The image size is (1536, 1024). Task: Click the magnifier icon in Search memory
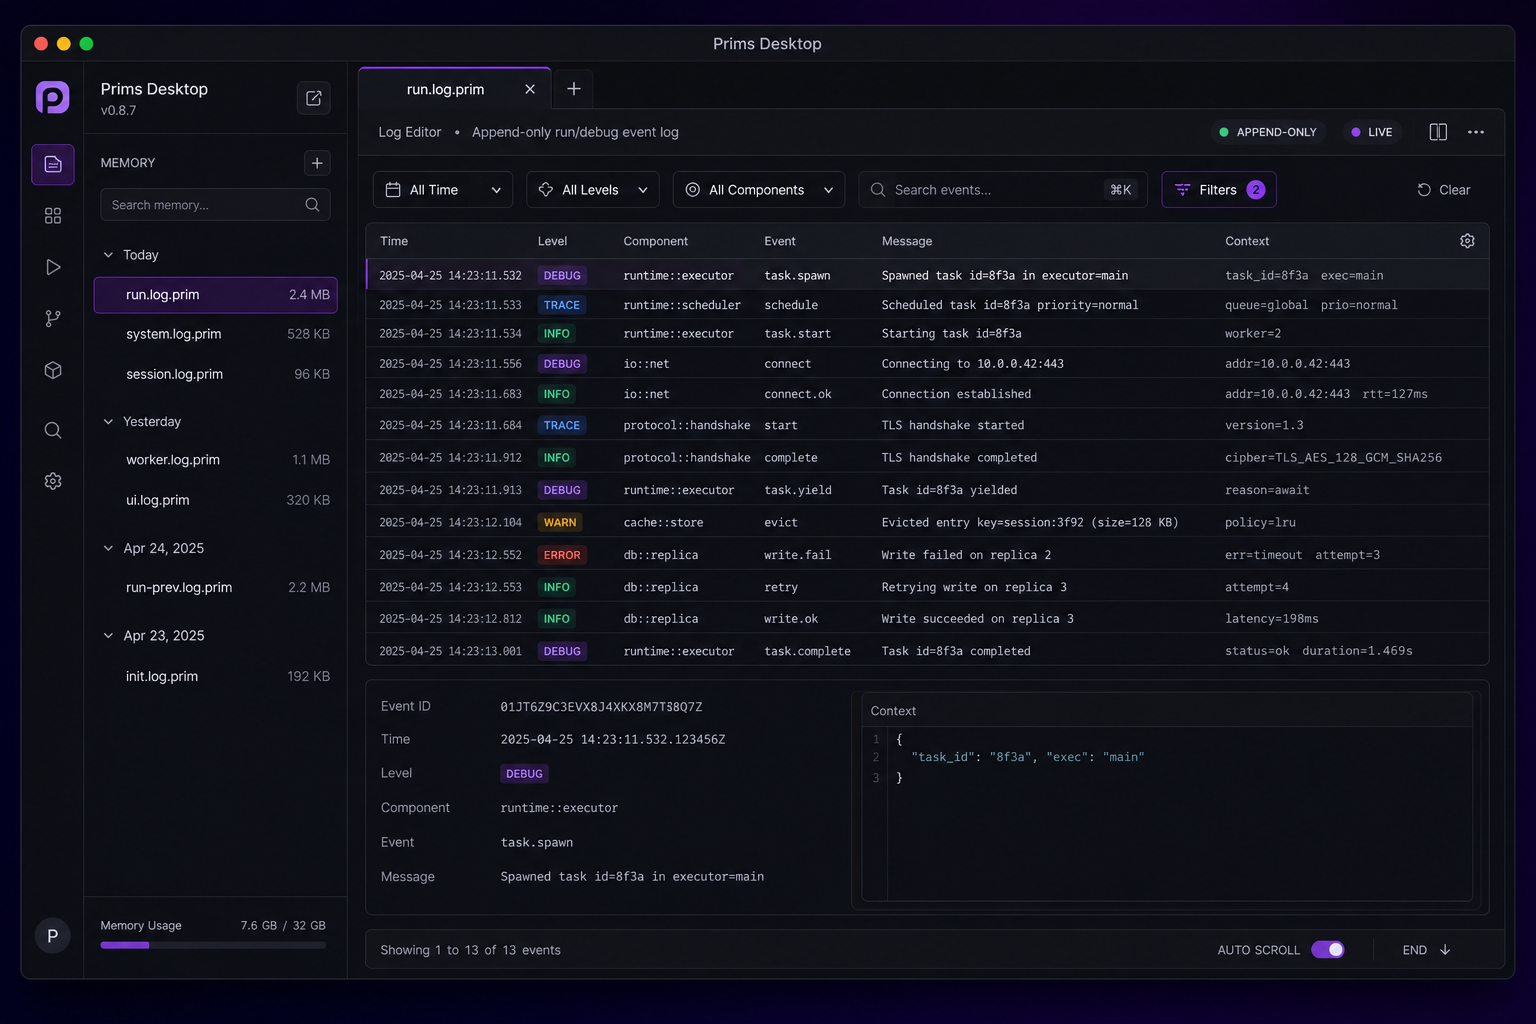coord(312,205)
